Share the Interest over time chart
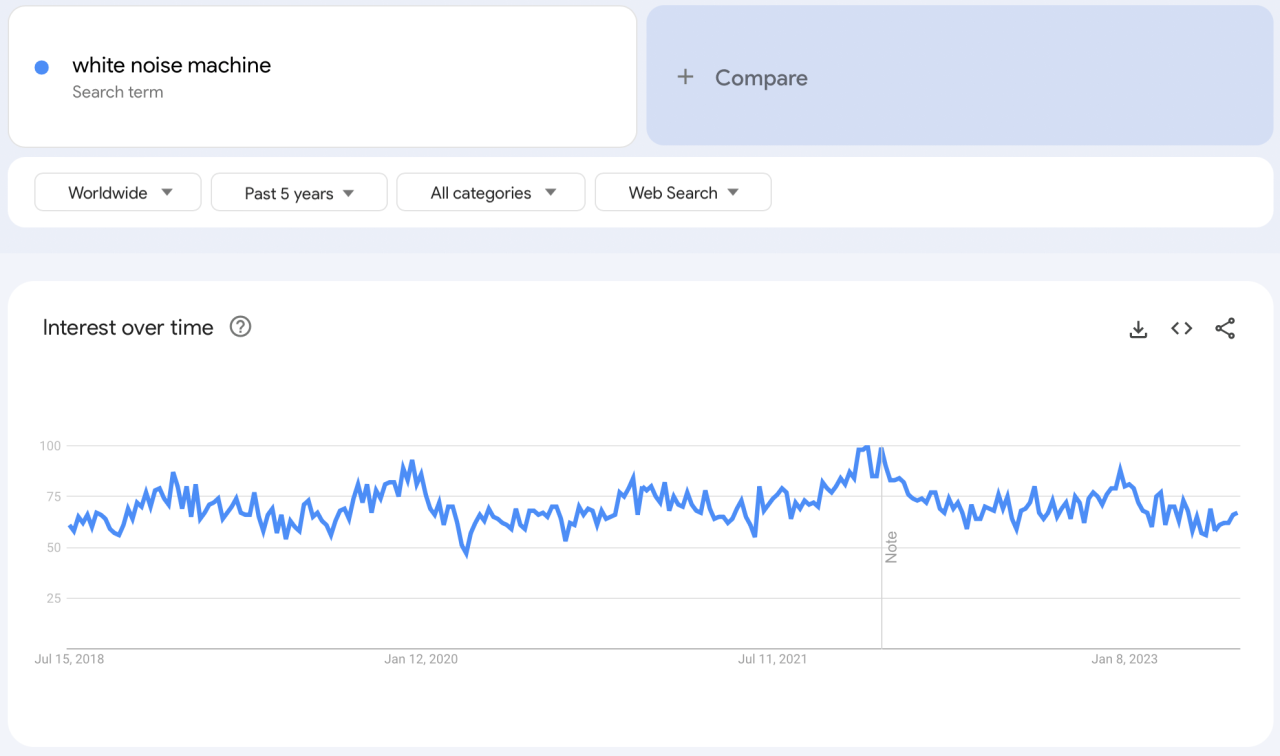 pos(1225,327)
